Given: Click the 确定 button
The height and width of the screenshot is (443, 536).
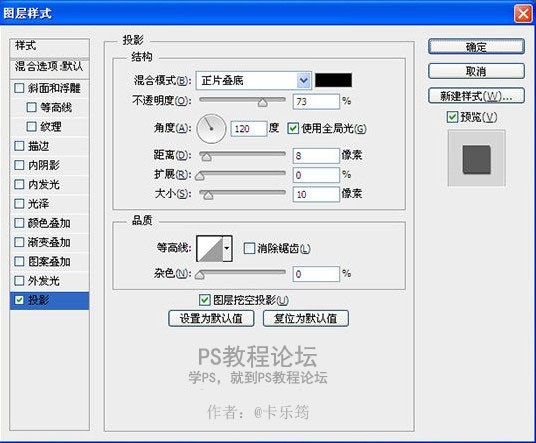Looking at the screenshot, I should [x=476, y=46].
